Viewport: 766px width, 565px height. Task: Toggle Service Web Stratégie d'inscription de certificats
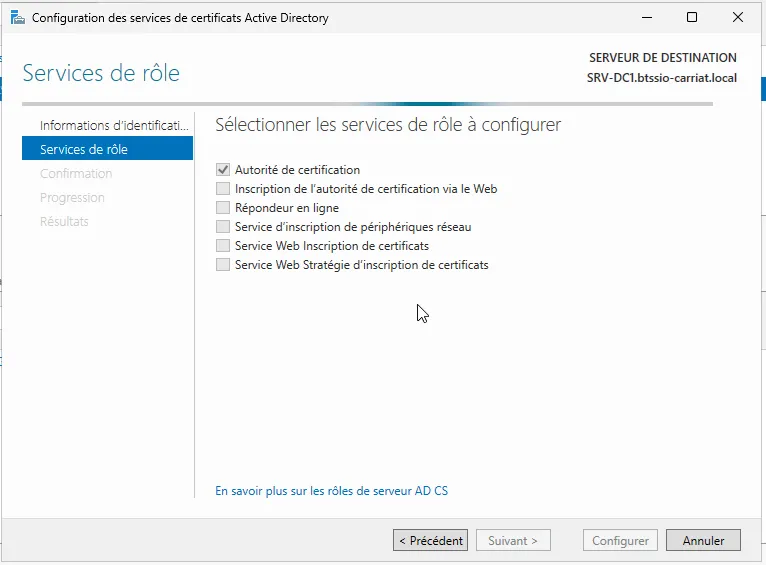223,265
